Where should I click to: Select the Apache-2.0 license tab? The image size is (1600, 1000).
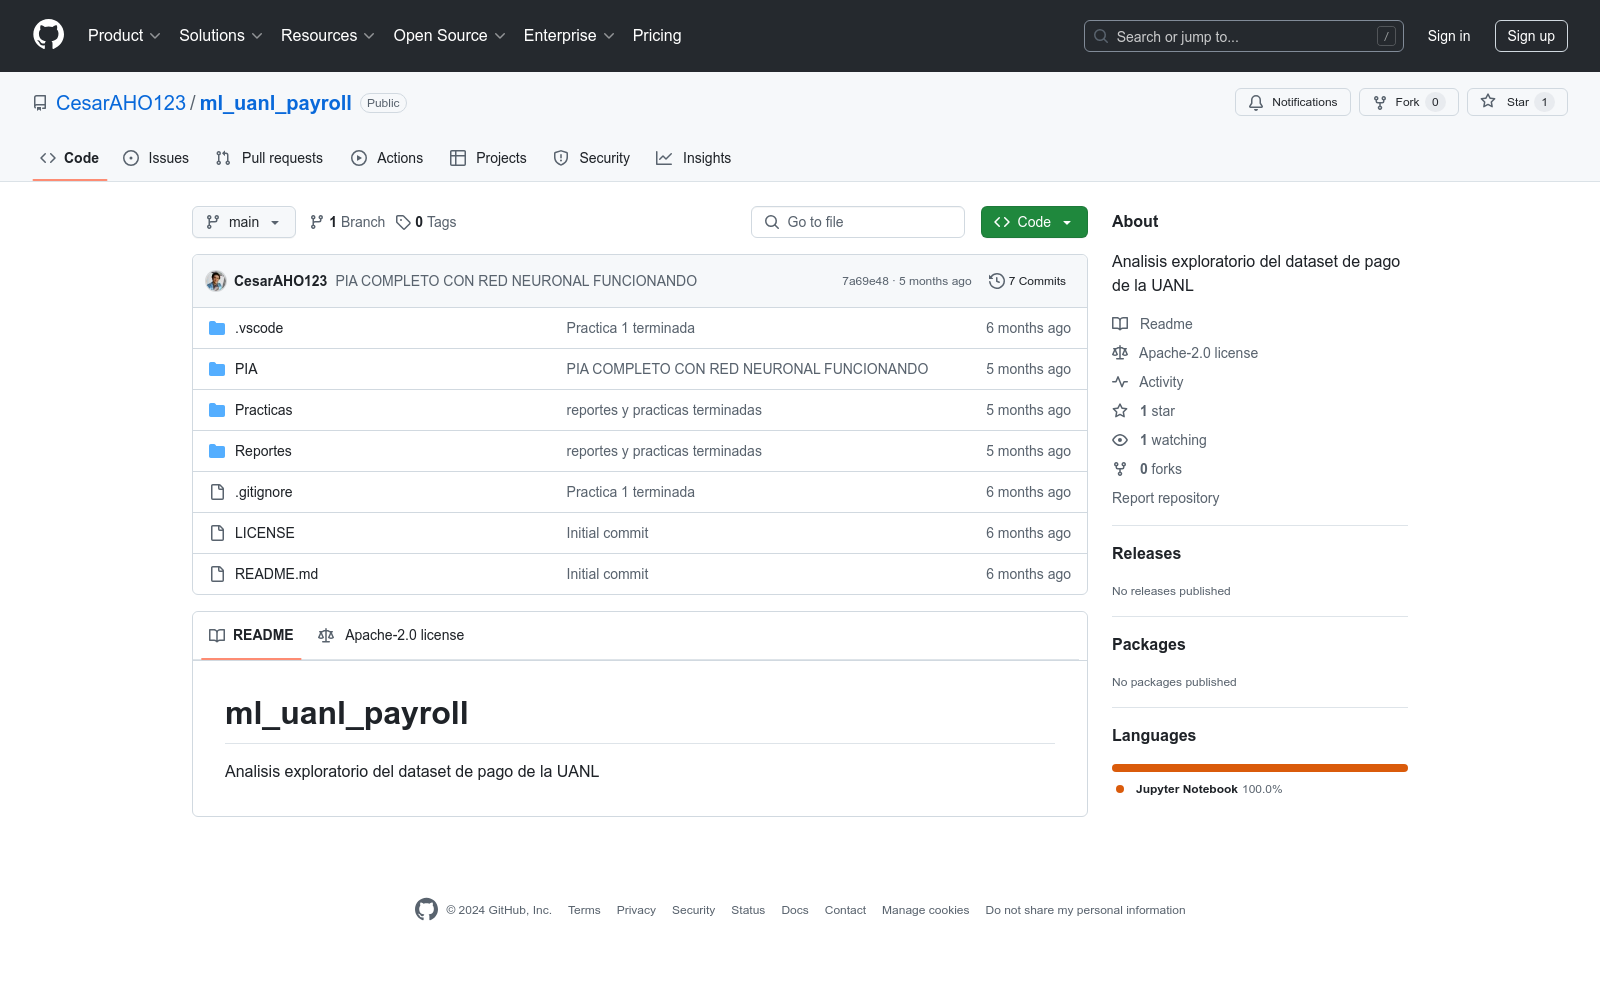pyautogui.click(x=391, y=635)
